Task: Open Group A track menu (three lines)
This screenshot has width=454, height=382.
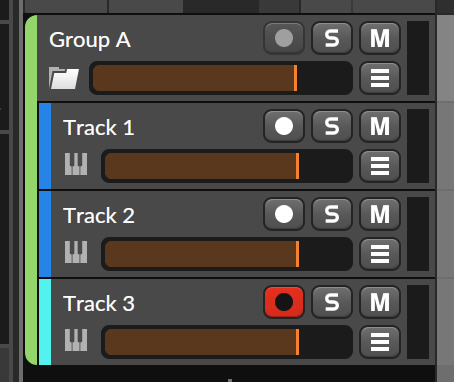Action: click(380, 78)
